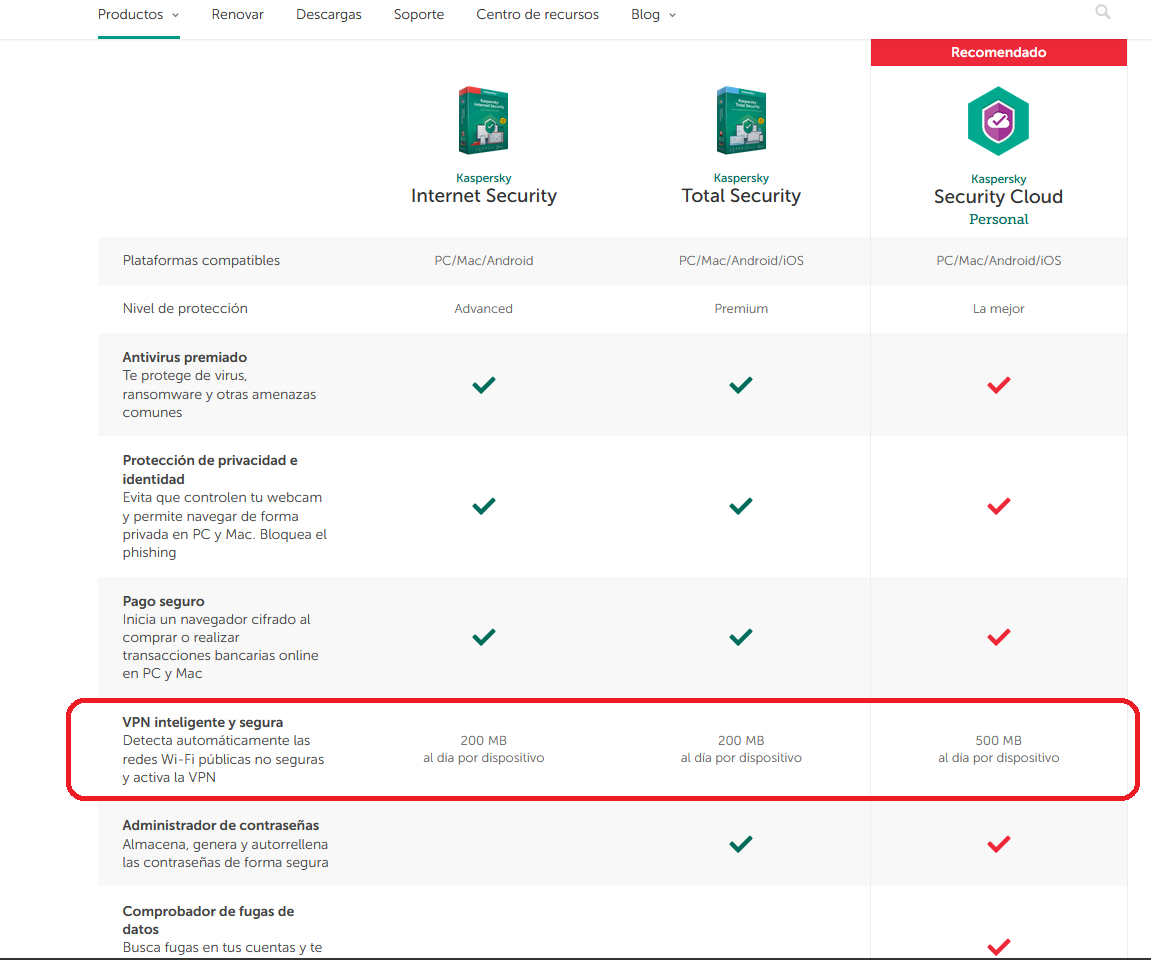1151x960 pixels.
Task: Expand the Productos dropdown menu
Action: 138,15
